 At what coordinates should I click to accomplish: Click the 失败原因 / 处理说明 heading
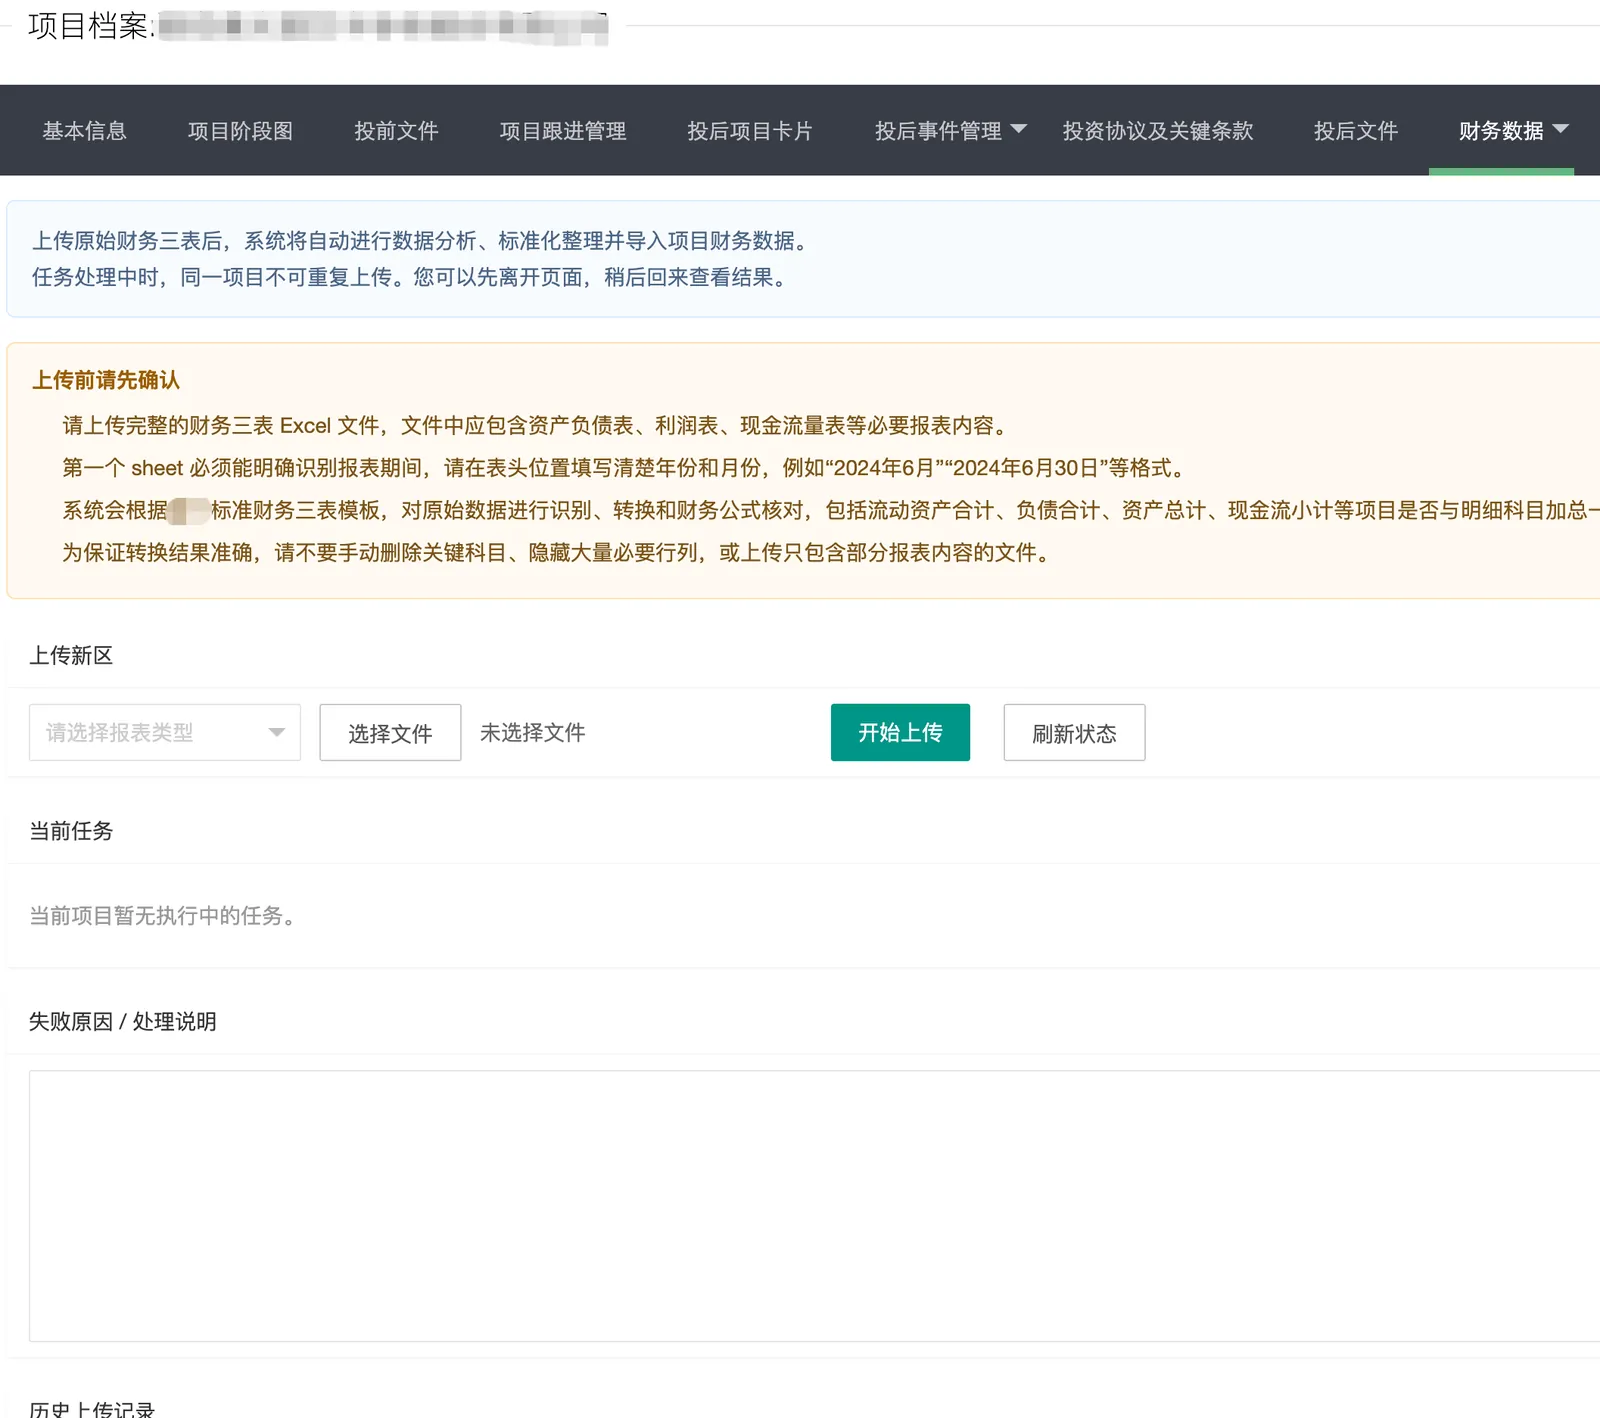click(x=123, y=1021)
